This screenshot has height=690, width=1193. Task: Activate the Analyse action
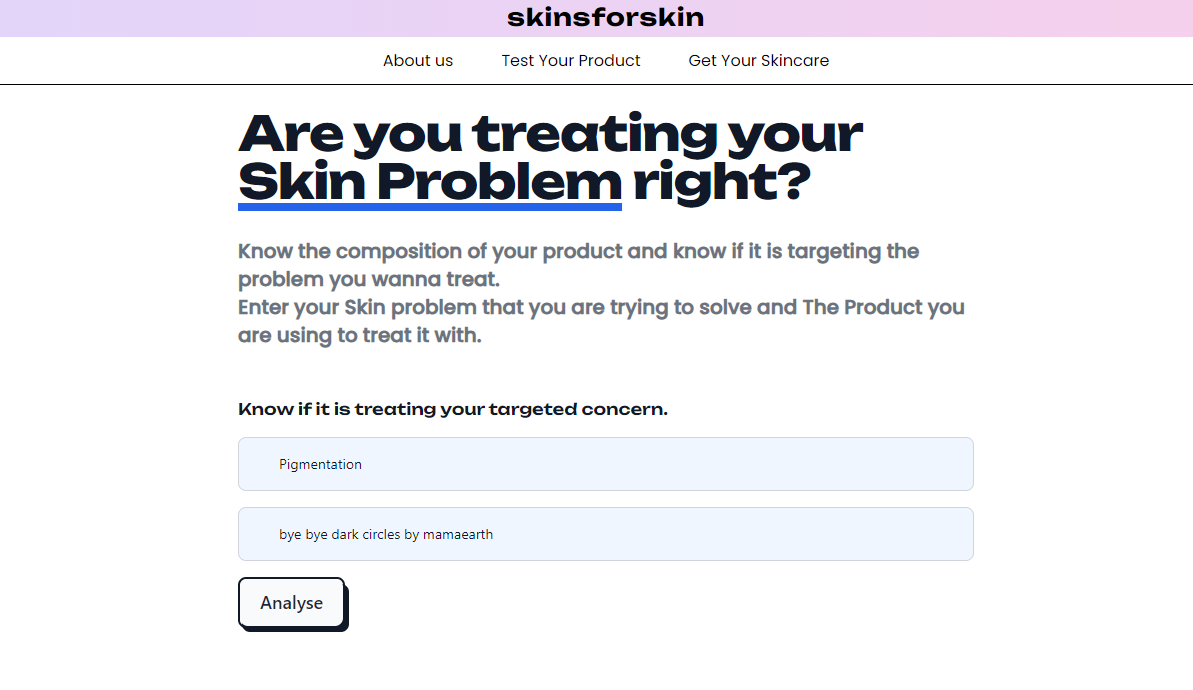tap(291, 602)
